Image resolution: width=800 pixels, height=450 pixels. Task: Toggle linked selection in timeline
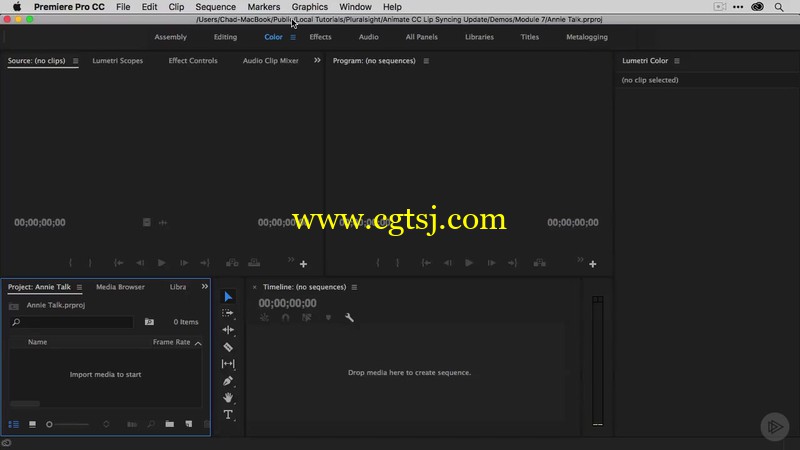(307, 317)
